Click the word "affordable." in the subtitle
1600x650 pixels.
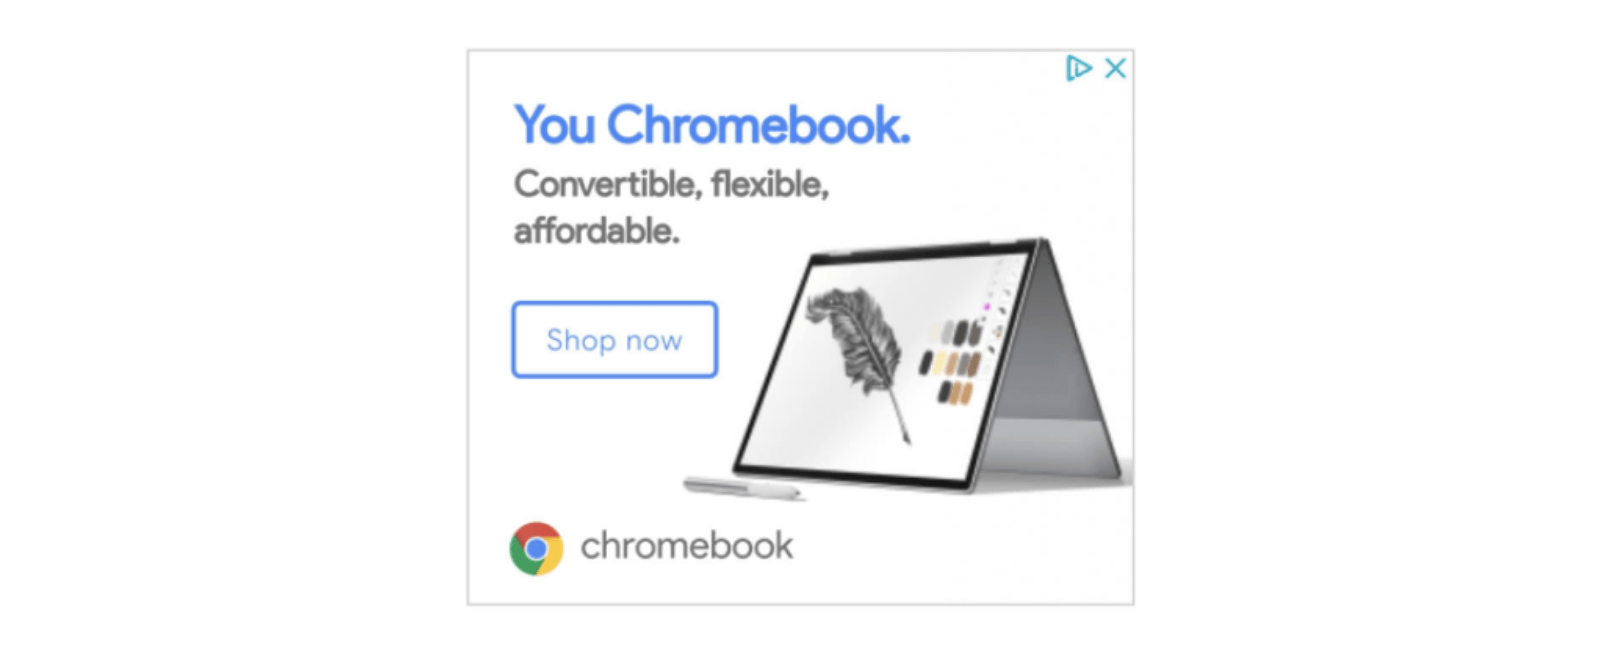pos(597,231)
